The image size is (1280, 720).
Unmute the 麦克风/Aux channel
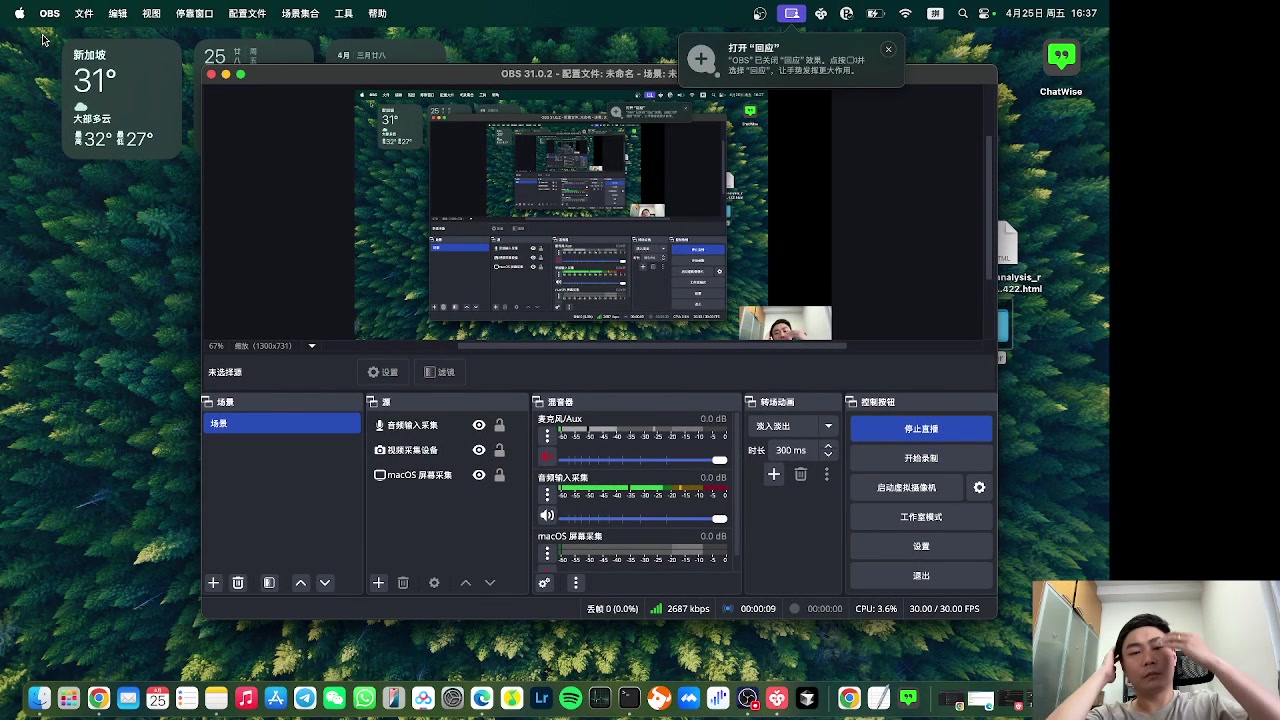pos(546,457)
